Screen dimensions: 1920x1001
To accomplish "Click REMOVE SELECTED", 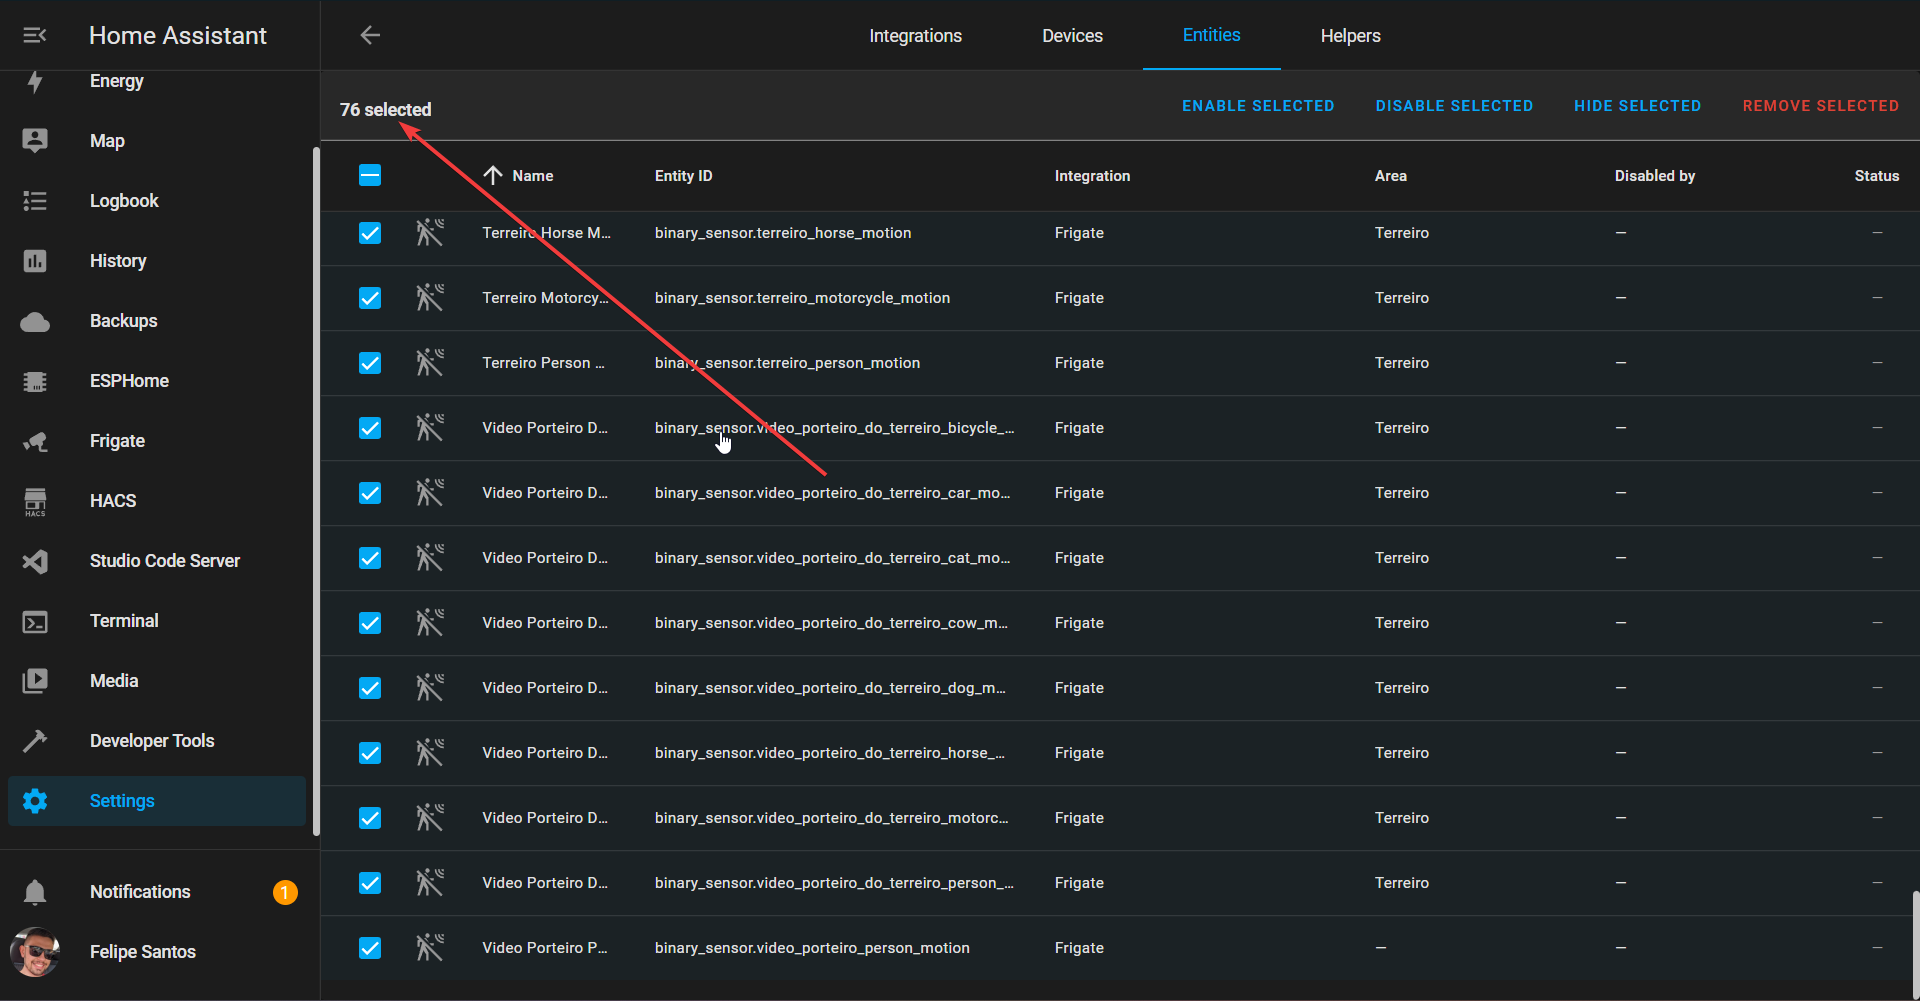I will (1820, 105).
